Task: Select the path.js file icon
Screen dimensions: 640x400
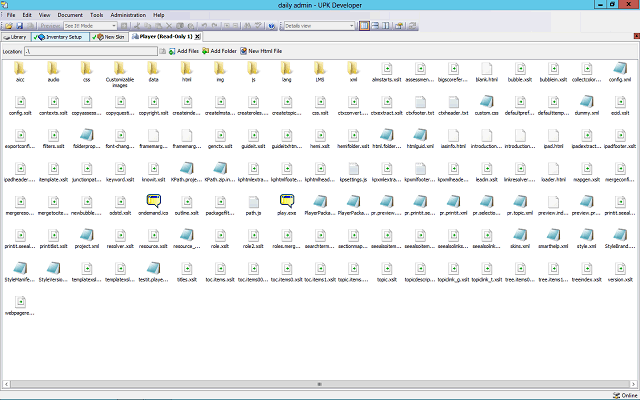Action: 253,203
